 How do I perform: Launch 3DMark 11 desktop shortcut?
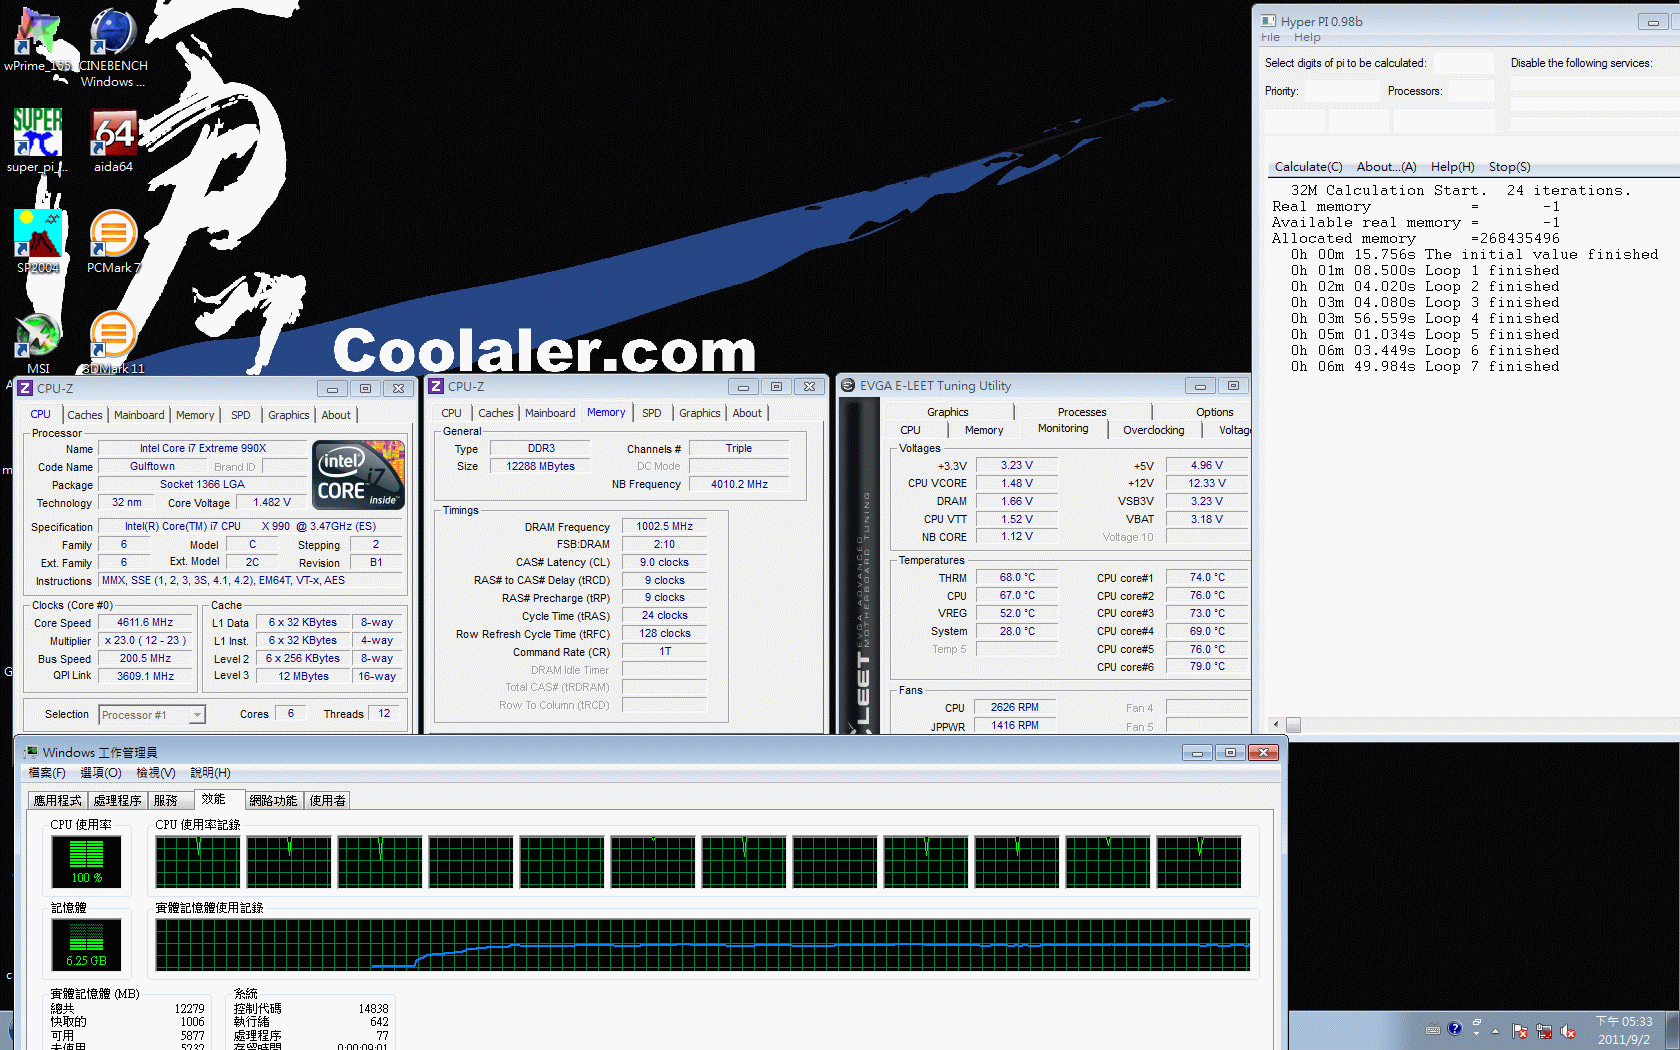(x=113, y=342)
